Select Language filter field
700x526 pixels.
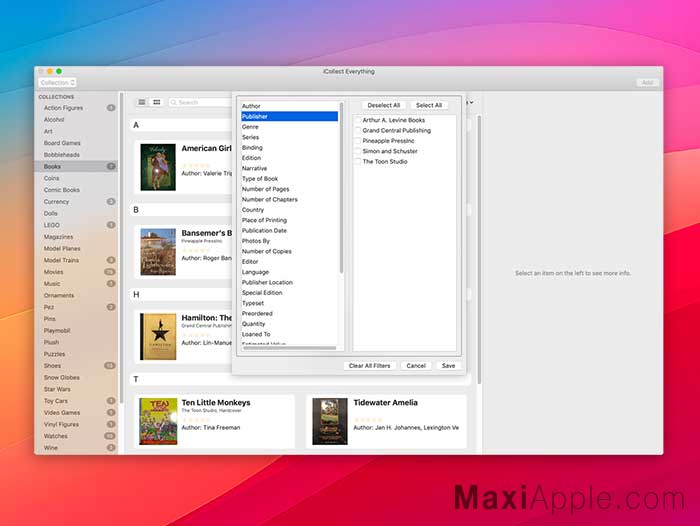point(289,272)
